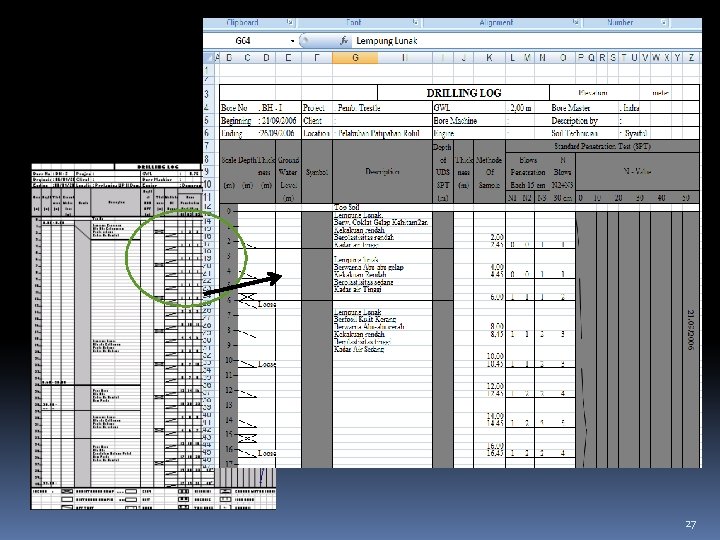
Task: Select row 3 header
Action: click(x=207, y=94)
